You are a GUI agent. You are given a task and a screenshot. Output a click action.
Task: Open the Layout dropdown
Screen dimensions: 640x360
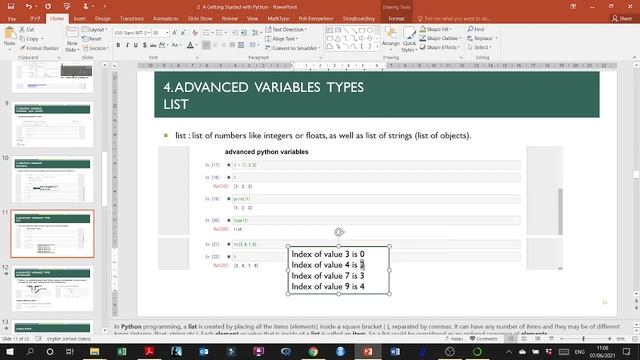95,29
